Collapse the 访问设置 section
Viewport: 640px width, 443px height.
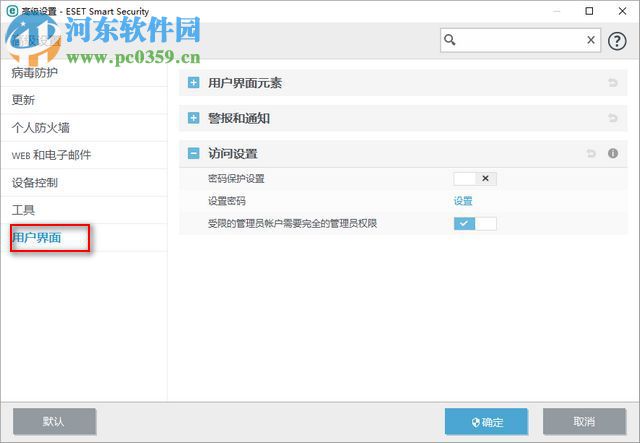(x=193, y=154)
